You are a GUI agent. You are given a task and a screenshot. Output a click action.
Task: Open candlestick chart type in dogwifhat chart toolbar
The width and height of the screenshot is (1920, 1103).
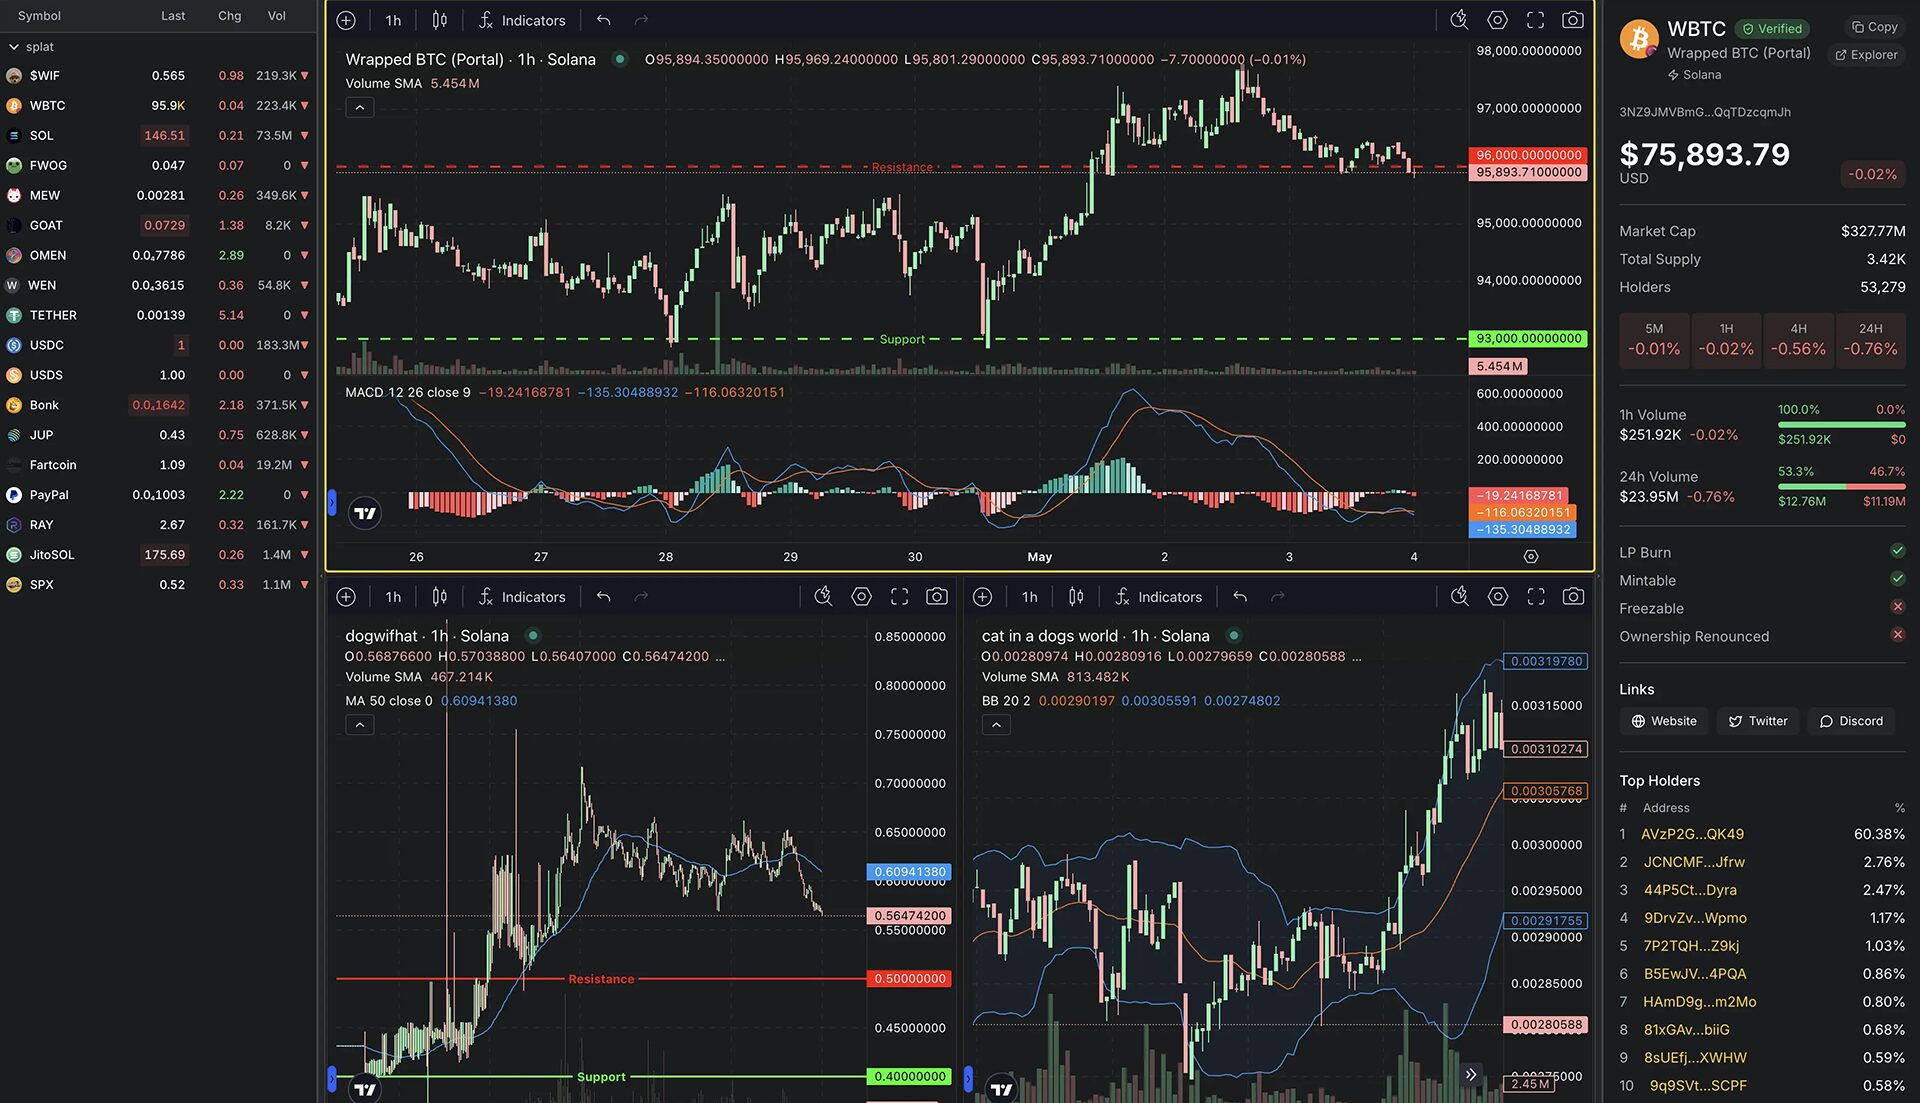click(x=439, y=597)
